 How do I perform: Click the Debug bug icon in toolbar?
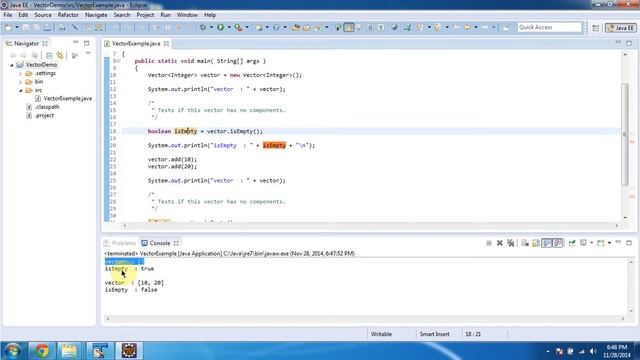pyautogui.click(x=203, y=27)
